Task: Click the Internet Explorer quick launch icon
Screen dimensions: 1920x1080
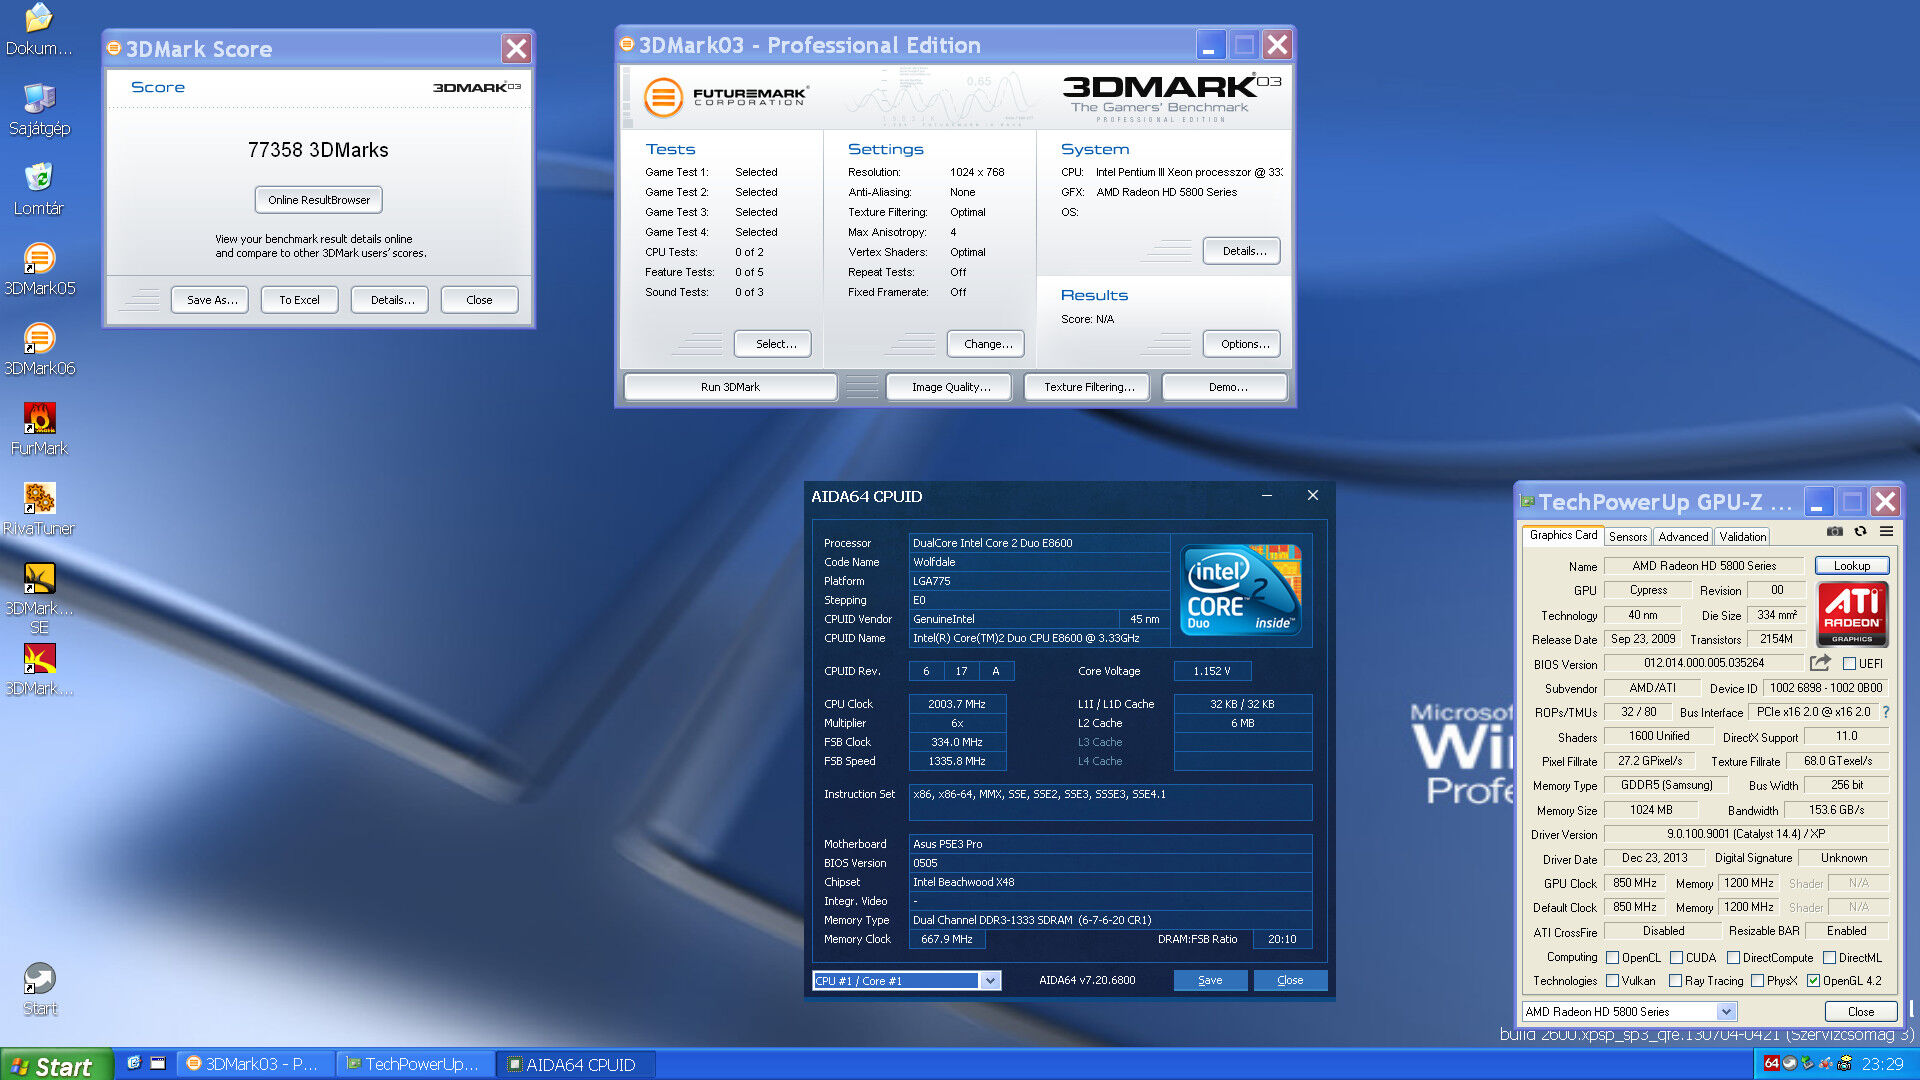Action: coord(133,1064)
